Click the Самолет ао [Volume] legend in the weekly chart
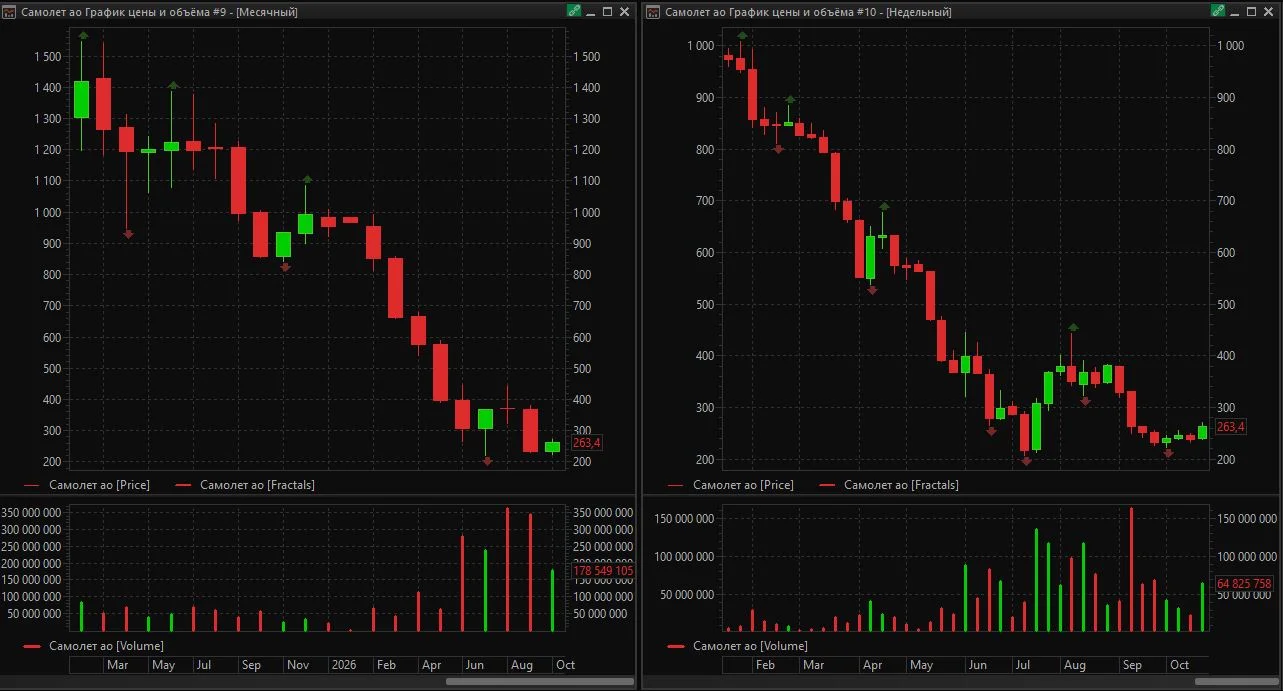The height and width of the screenshot is (691, 1283). tap(737, 646)
